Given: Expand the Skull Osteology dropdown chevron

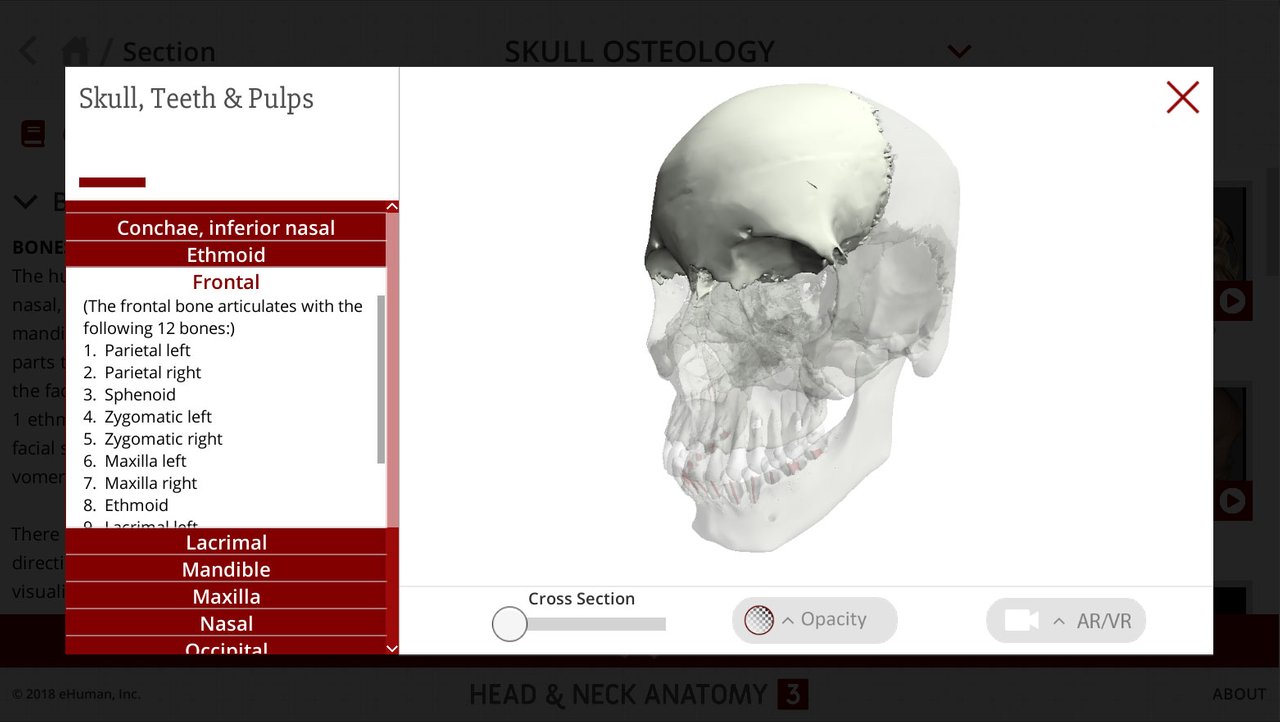Looking at the screenshot, I should [x=959, y=51].
